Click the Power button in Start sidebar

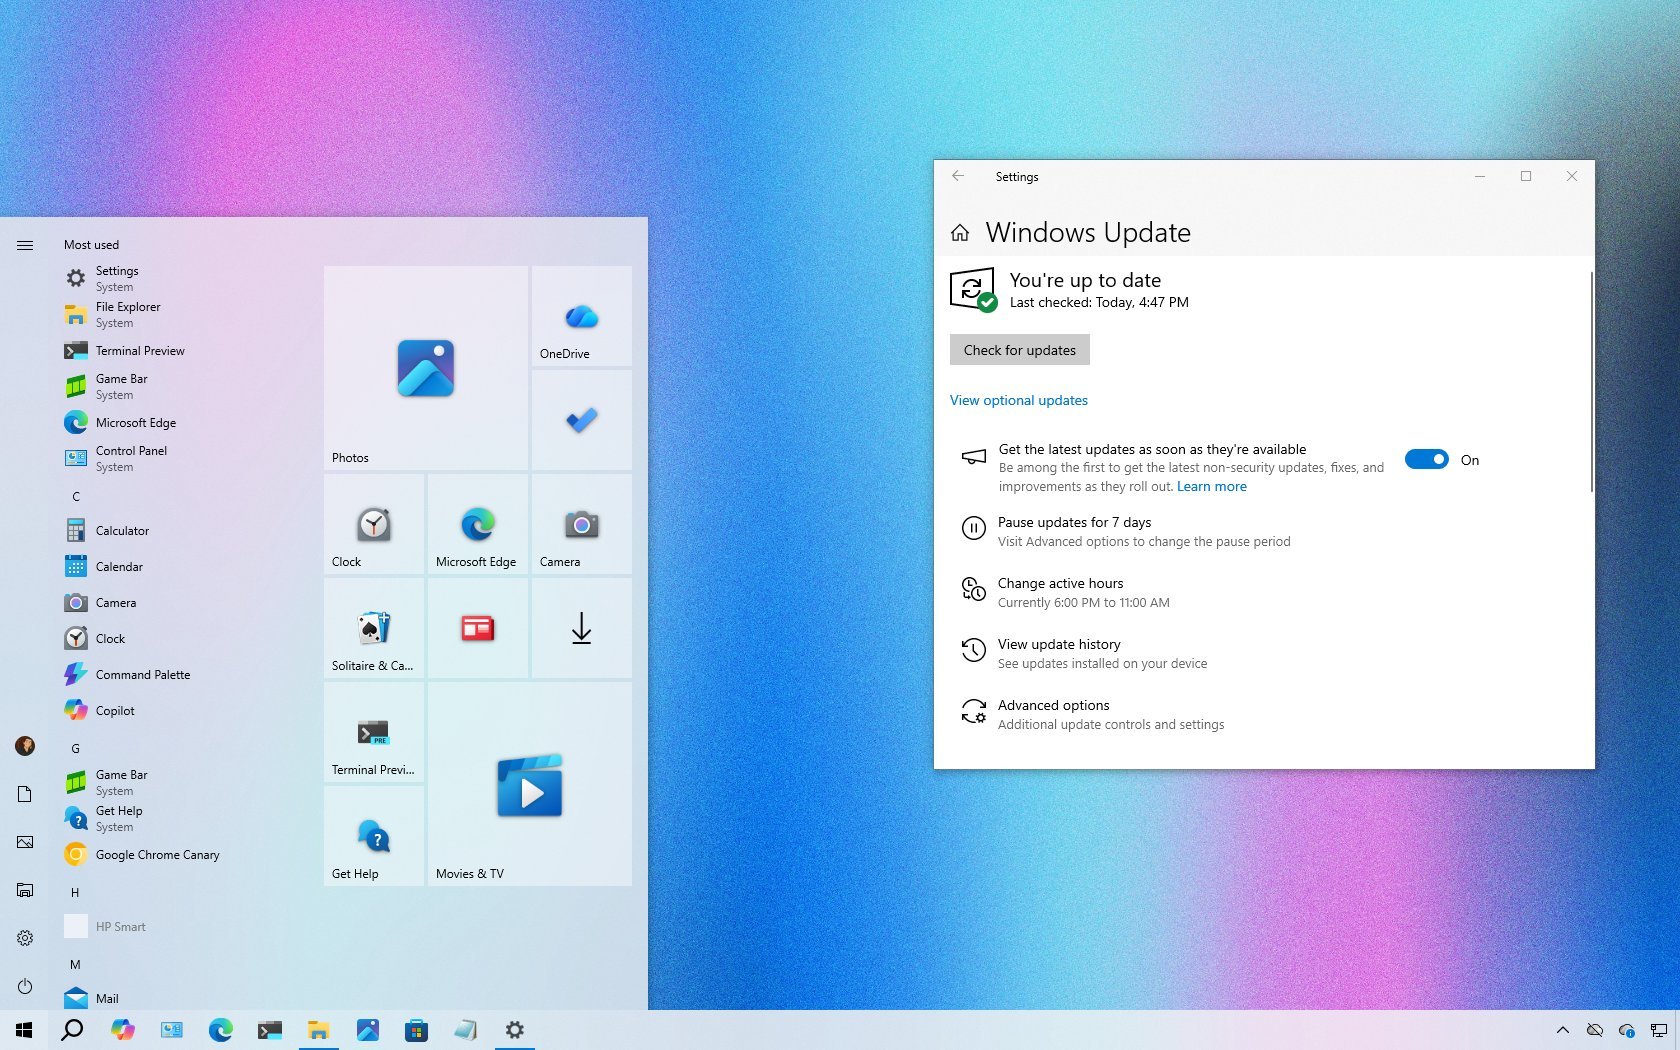[25, 986]
